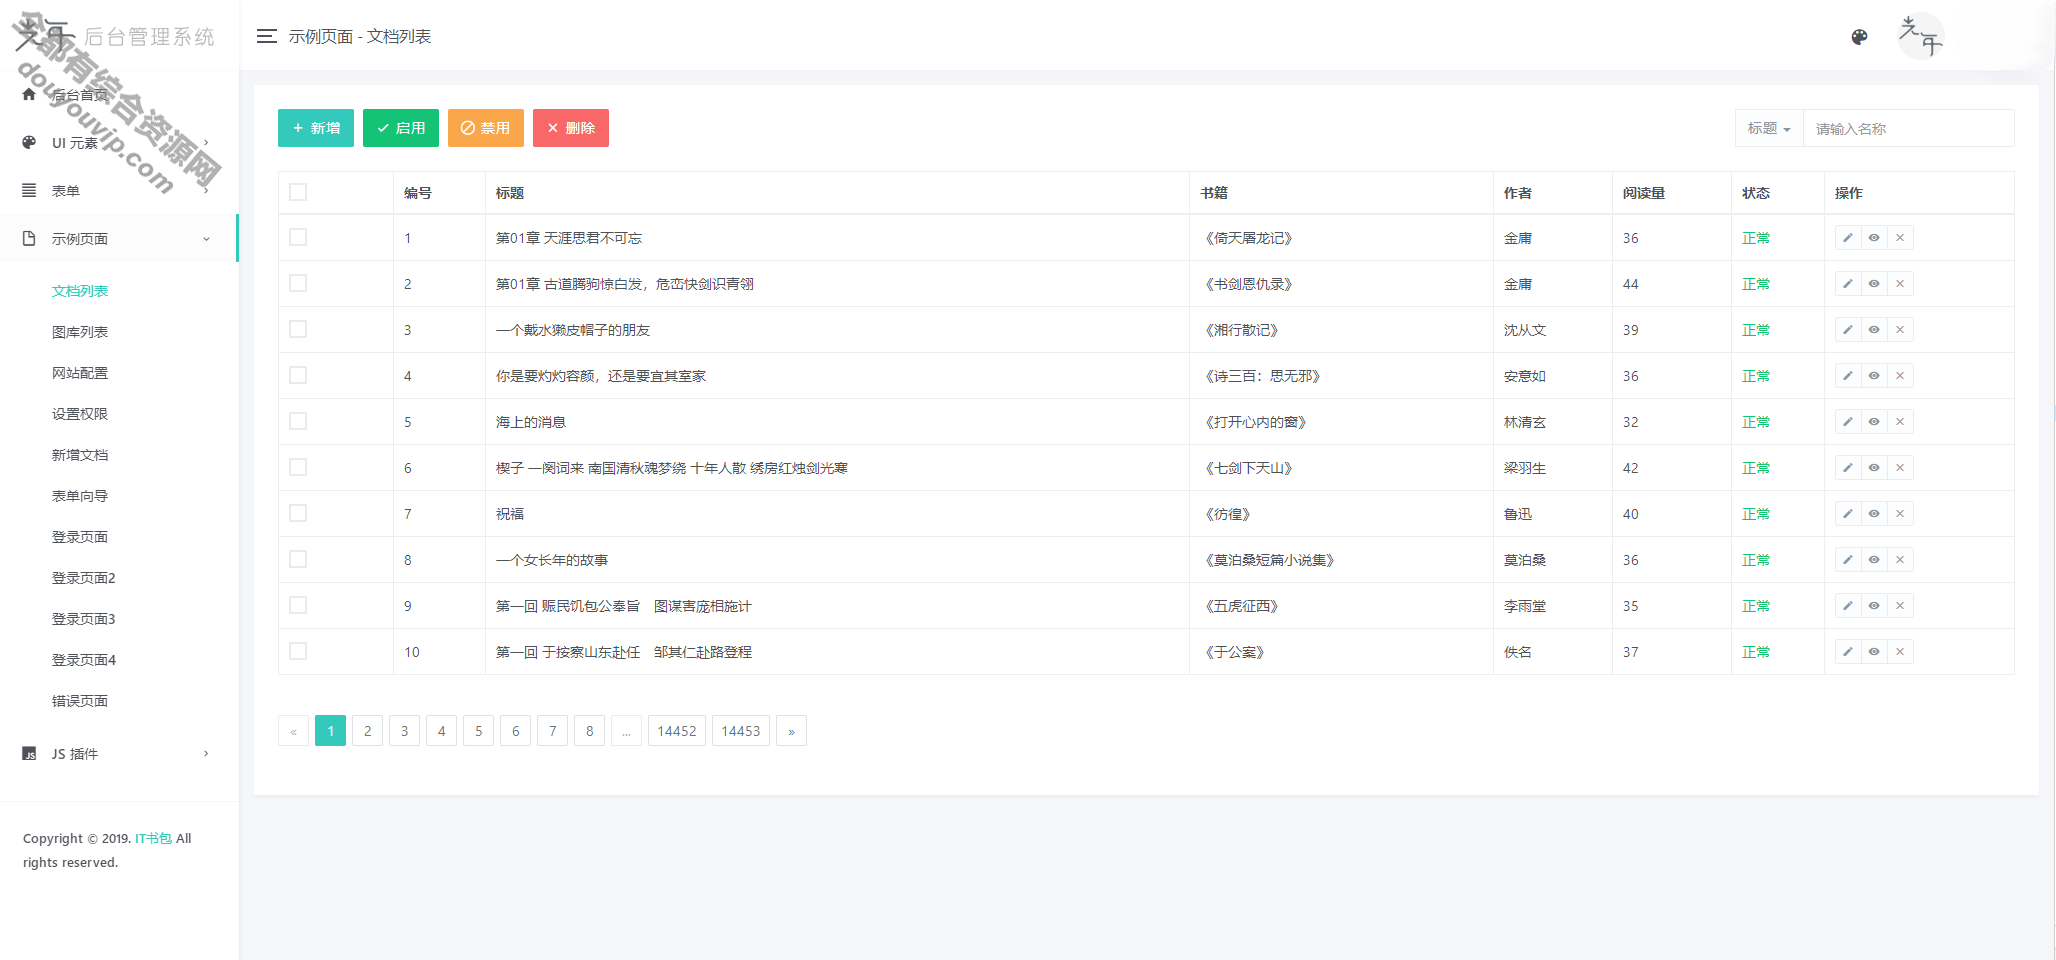Click the home icon beside 后台首页
The width and height of the screenshot is (2056, 960).
tap(29, 95)
